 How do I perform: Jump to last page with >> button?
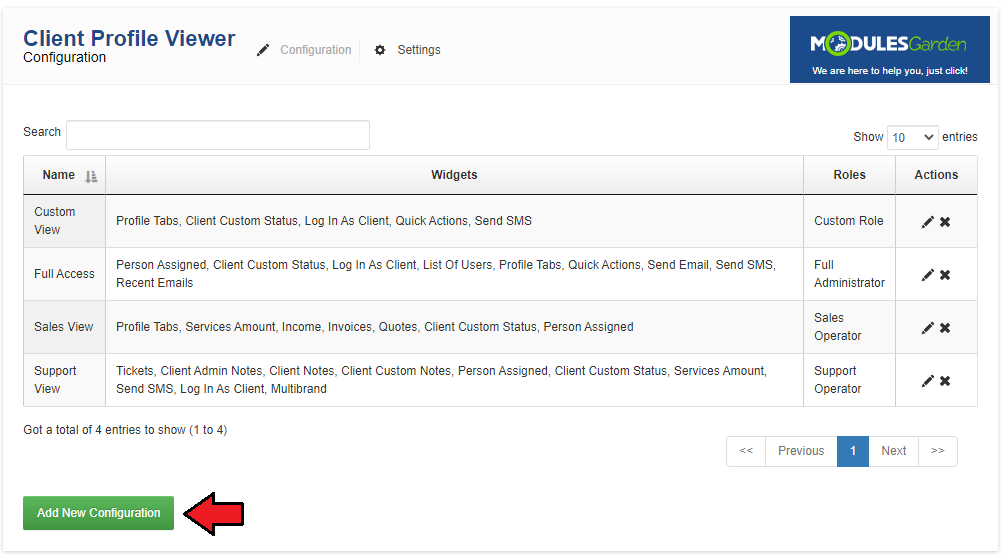tap(938, 451)
